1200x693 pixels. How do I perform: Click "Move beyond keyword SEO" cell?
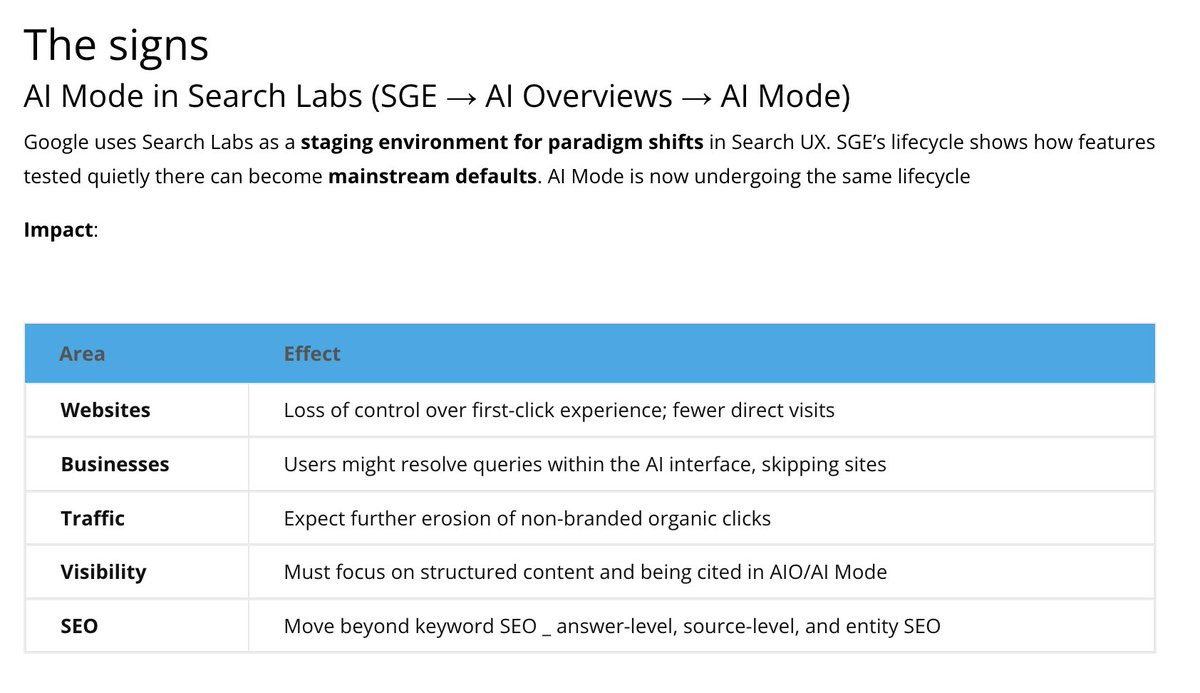click(612, 626)
